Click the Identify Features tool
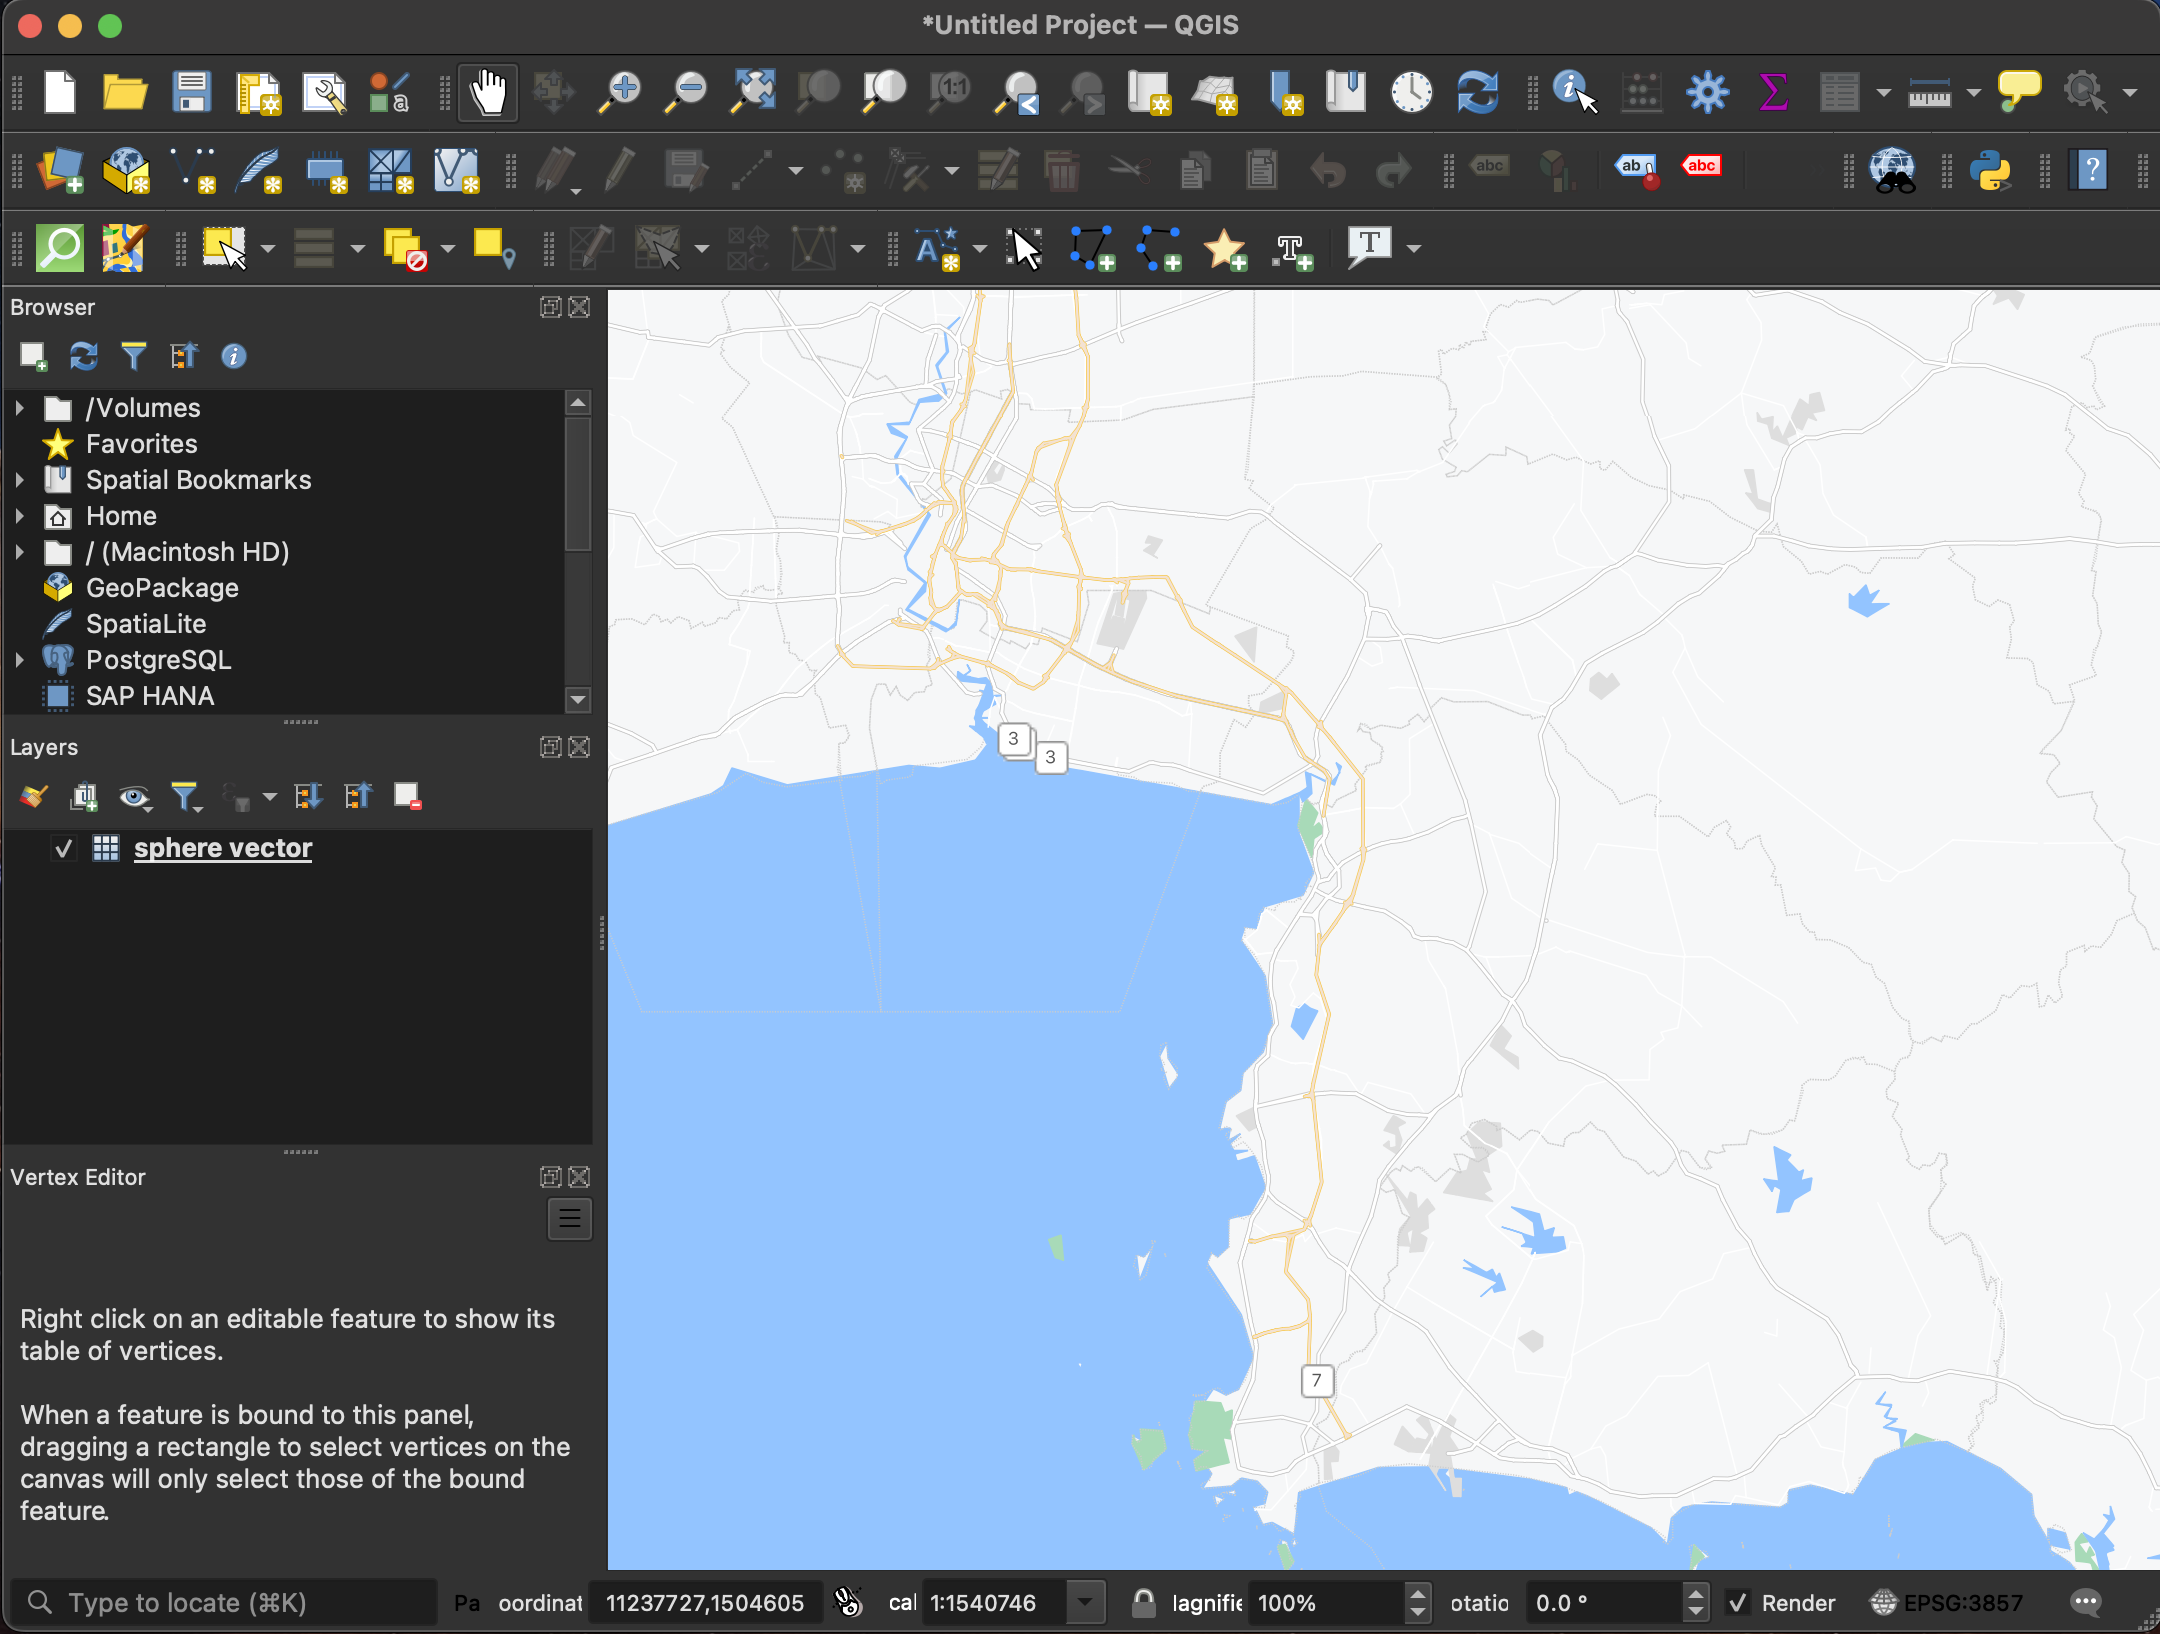This screenshot has width=2160, height=1634. tap(1574, 93)
